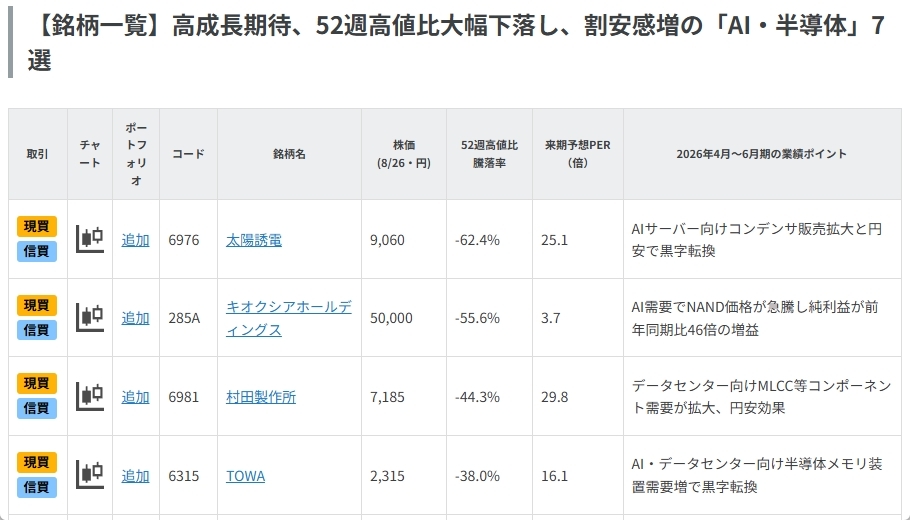Click stock price 50,000

391,318
